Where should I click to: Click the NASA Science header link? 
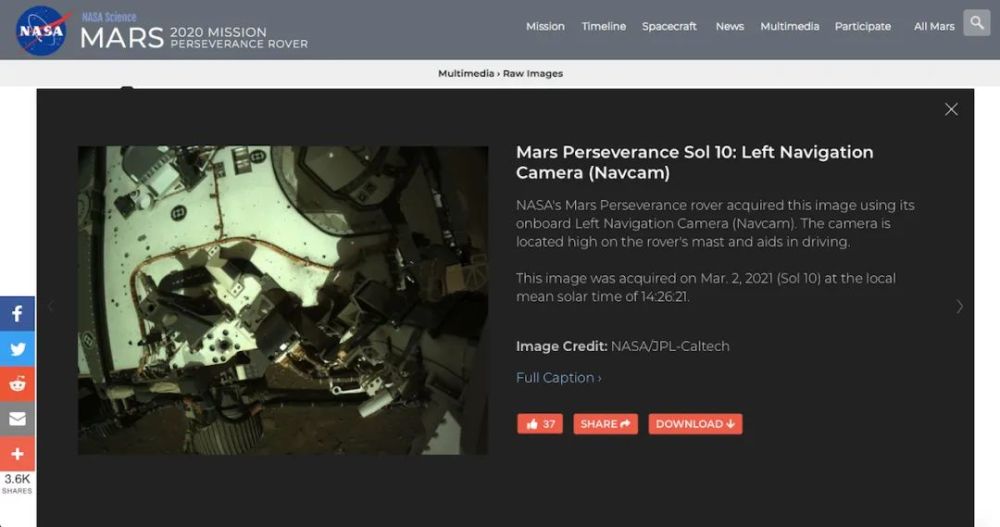tap(109, 17)
